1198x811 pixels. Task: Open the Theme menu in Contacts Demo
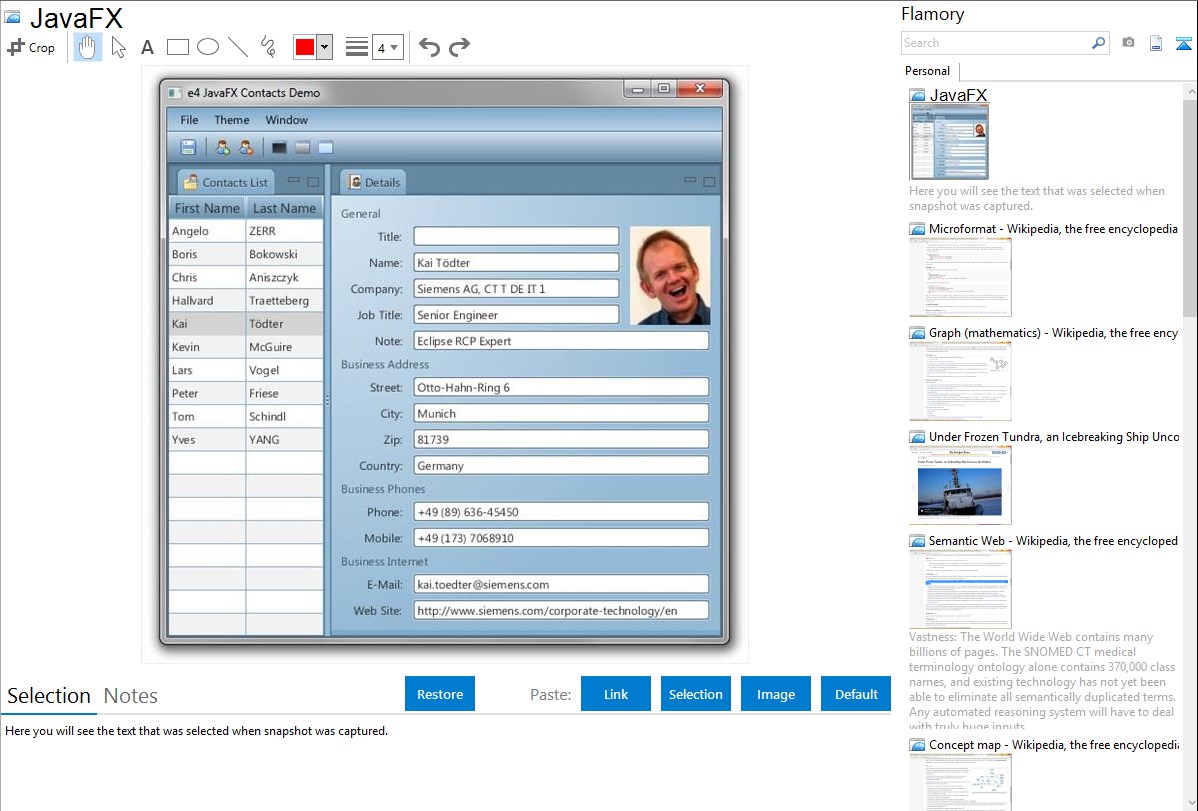[x=232, y=120]
